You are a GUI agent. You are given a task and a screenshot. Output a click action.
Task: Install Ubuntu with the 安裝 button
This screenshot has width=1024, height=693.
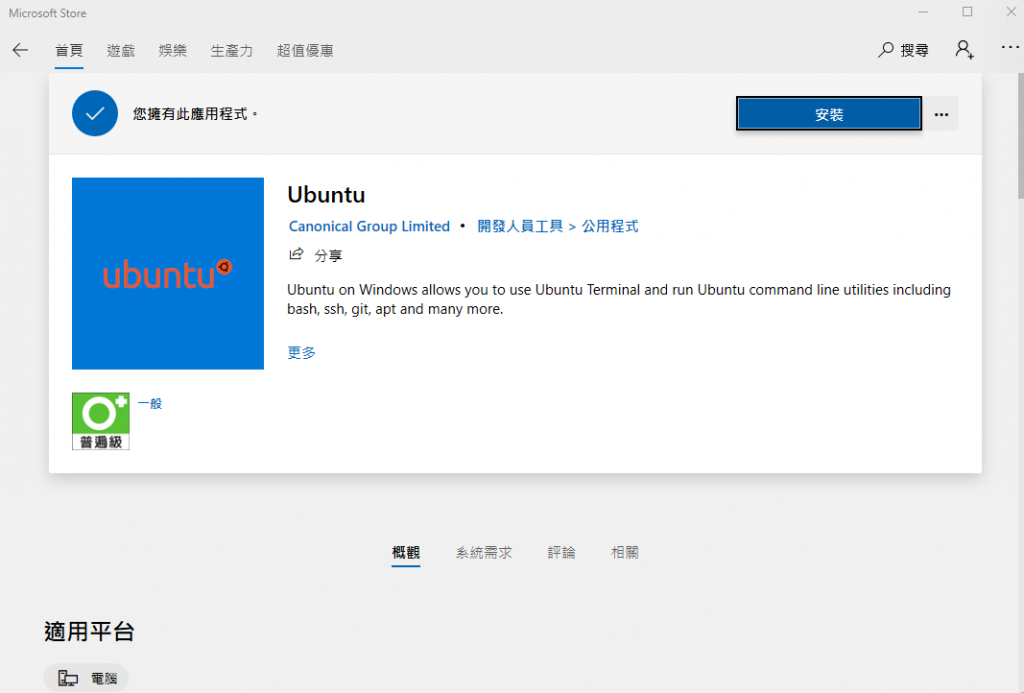click(829, 114)
